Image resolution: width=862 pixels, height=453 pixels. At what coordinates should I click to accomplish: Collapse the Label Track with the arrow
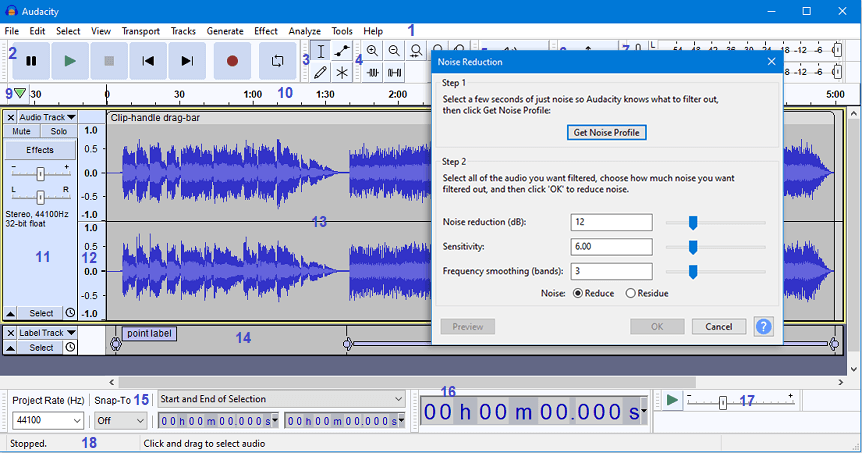click(10, 347)
